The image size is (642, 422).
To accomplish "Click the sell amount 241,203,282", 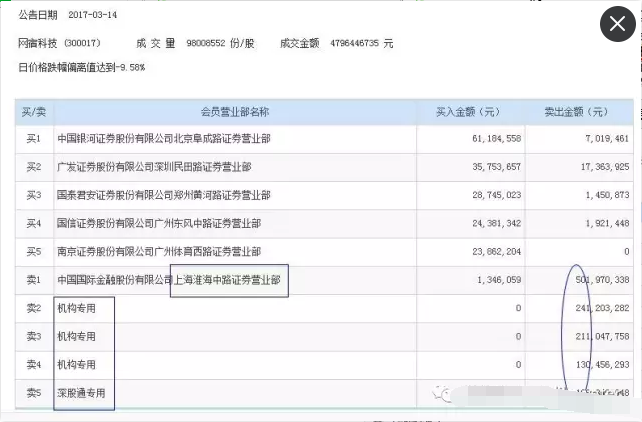I will pos(602,308).
